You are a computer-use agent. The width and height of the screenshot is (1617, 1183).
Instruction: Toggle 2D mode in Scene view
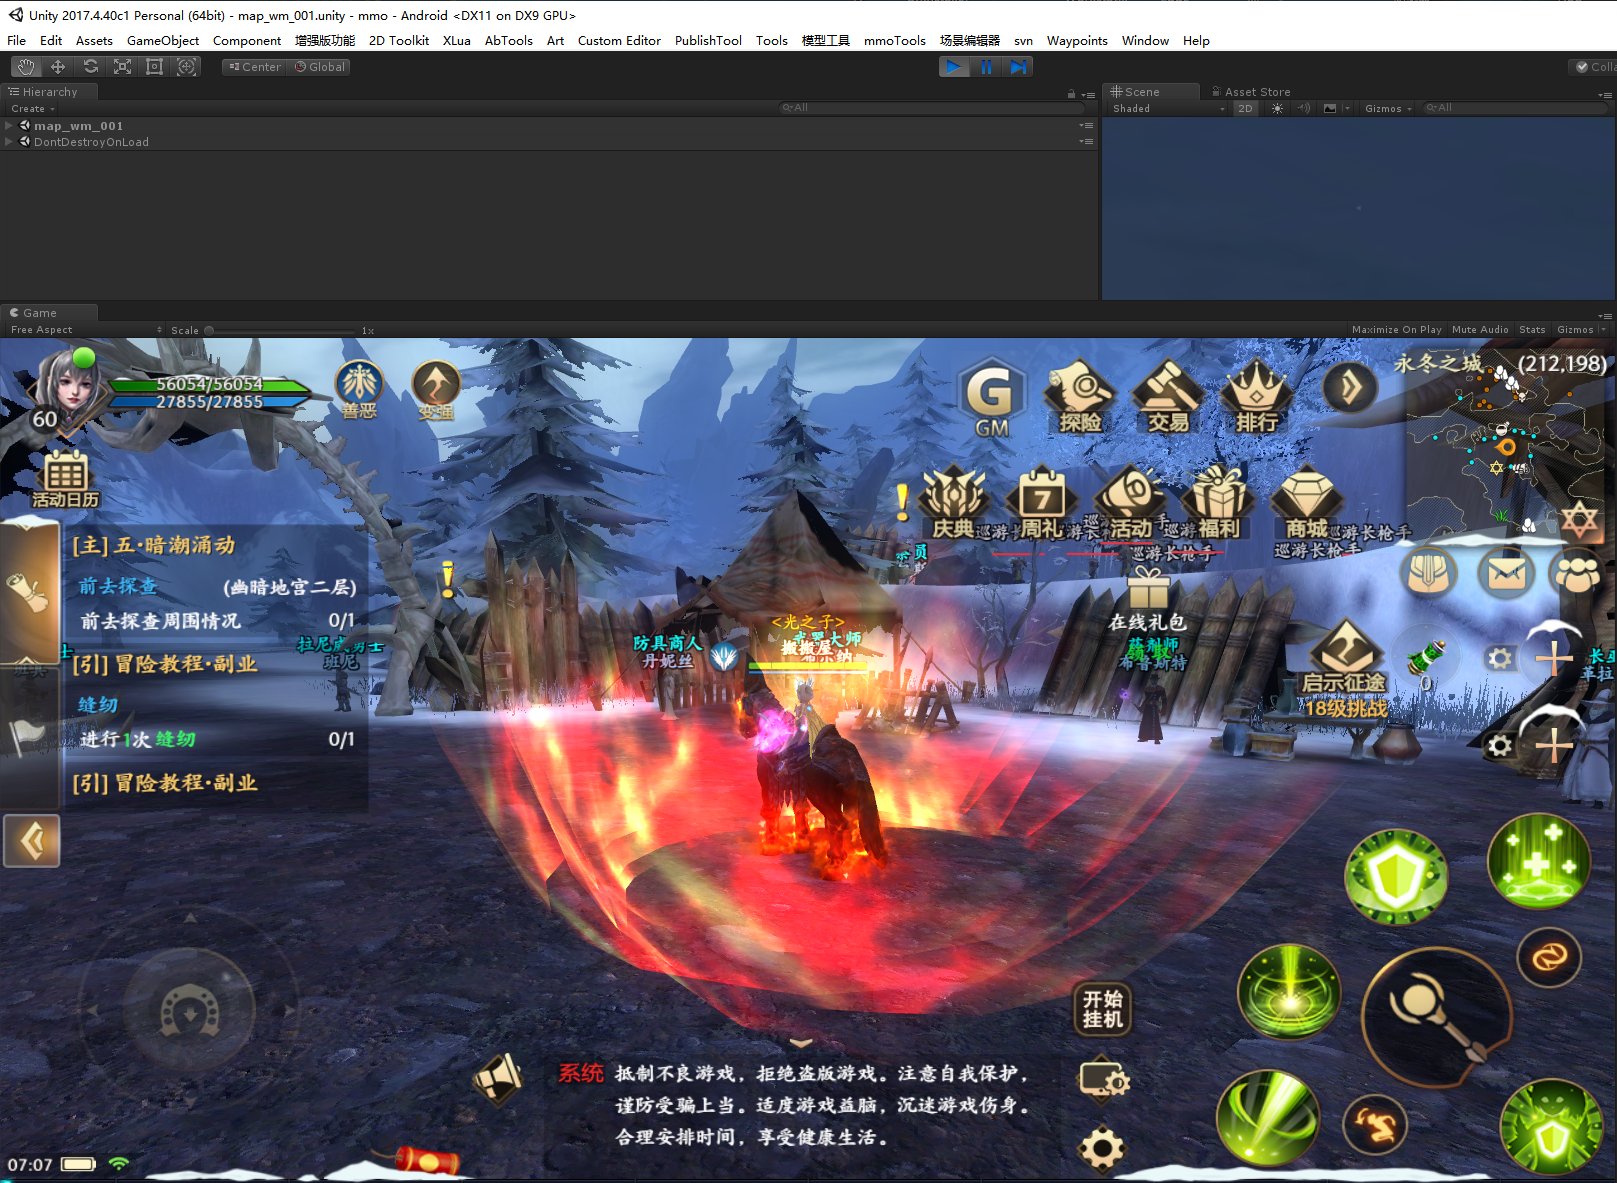pyautogui.click(x=1245, y=109)
